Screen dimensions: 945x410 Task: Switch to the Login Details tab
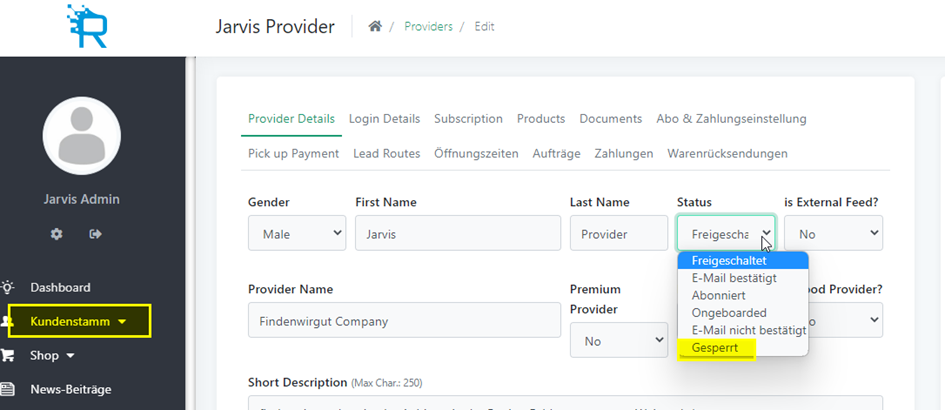point(384,119)
